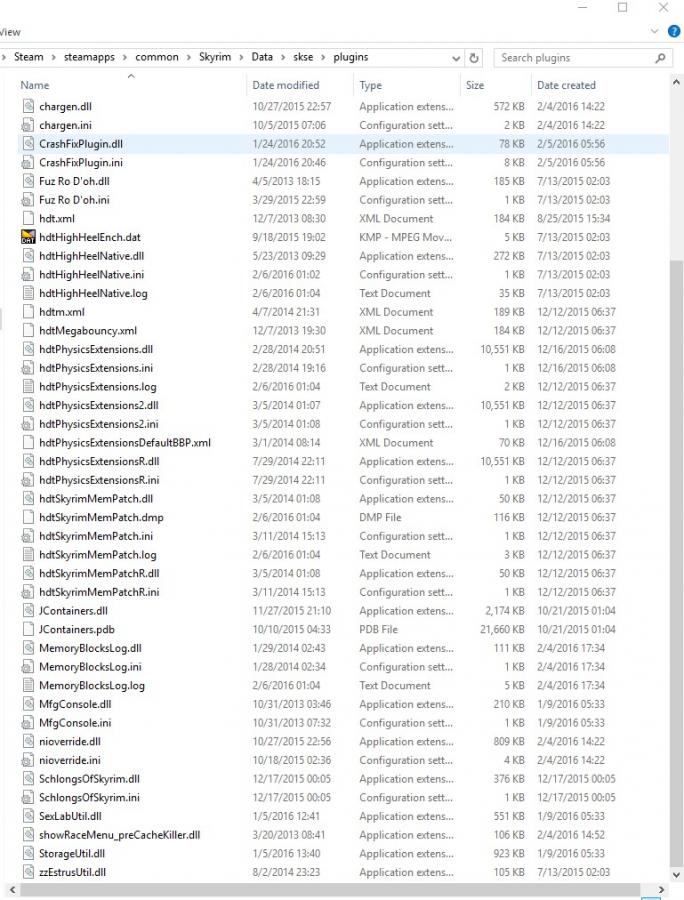Navigate to the skse folder breadcrumb
The image size is (684, 900).
(x=303, y=57)
